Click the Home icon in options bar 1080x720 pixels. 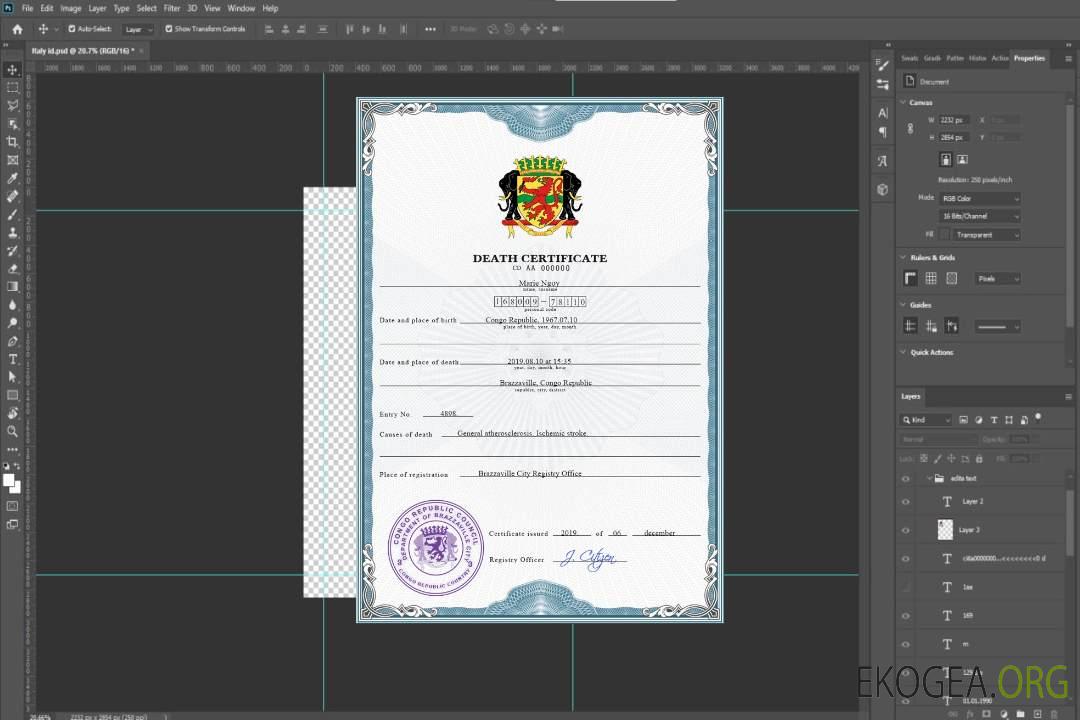click(17, 29)
